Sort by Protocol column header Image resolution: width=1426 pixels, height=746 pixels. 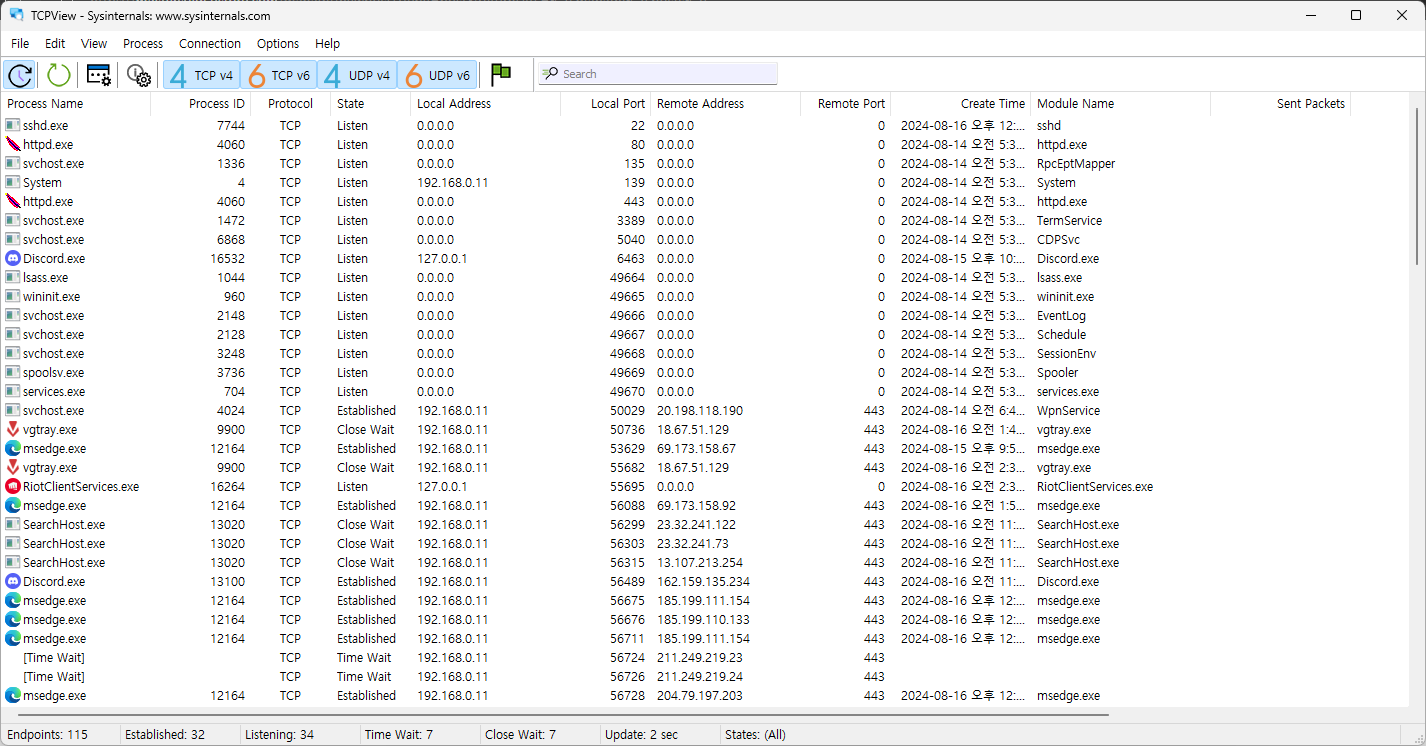291,103
